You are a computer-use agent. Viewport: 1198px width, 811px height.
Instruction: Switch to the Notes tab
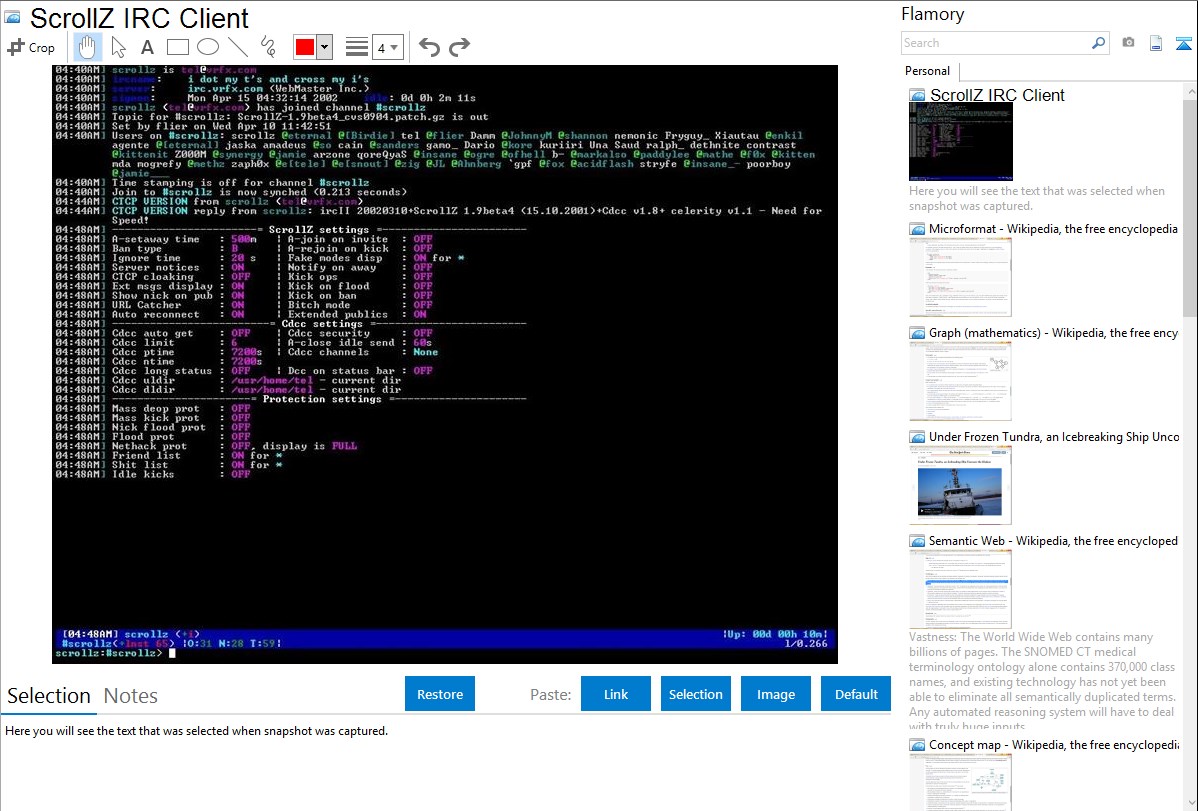131,696
